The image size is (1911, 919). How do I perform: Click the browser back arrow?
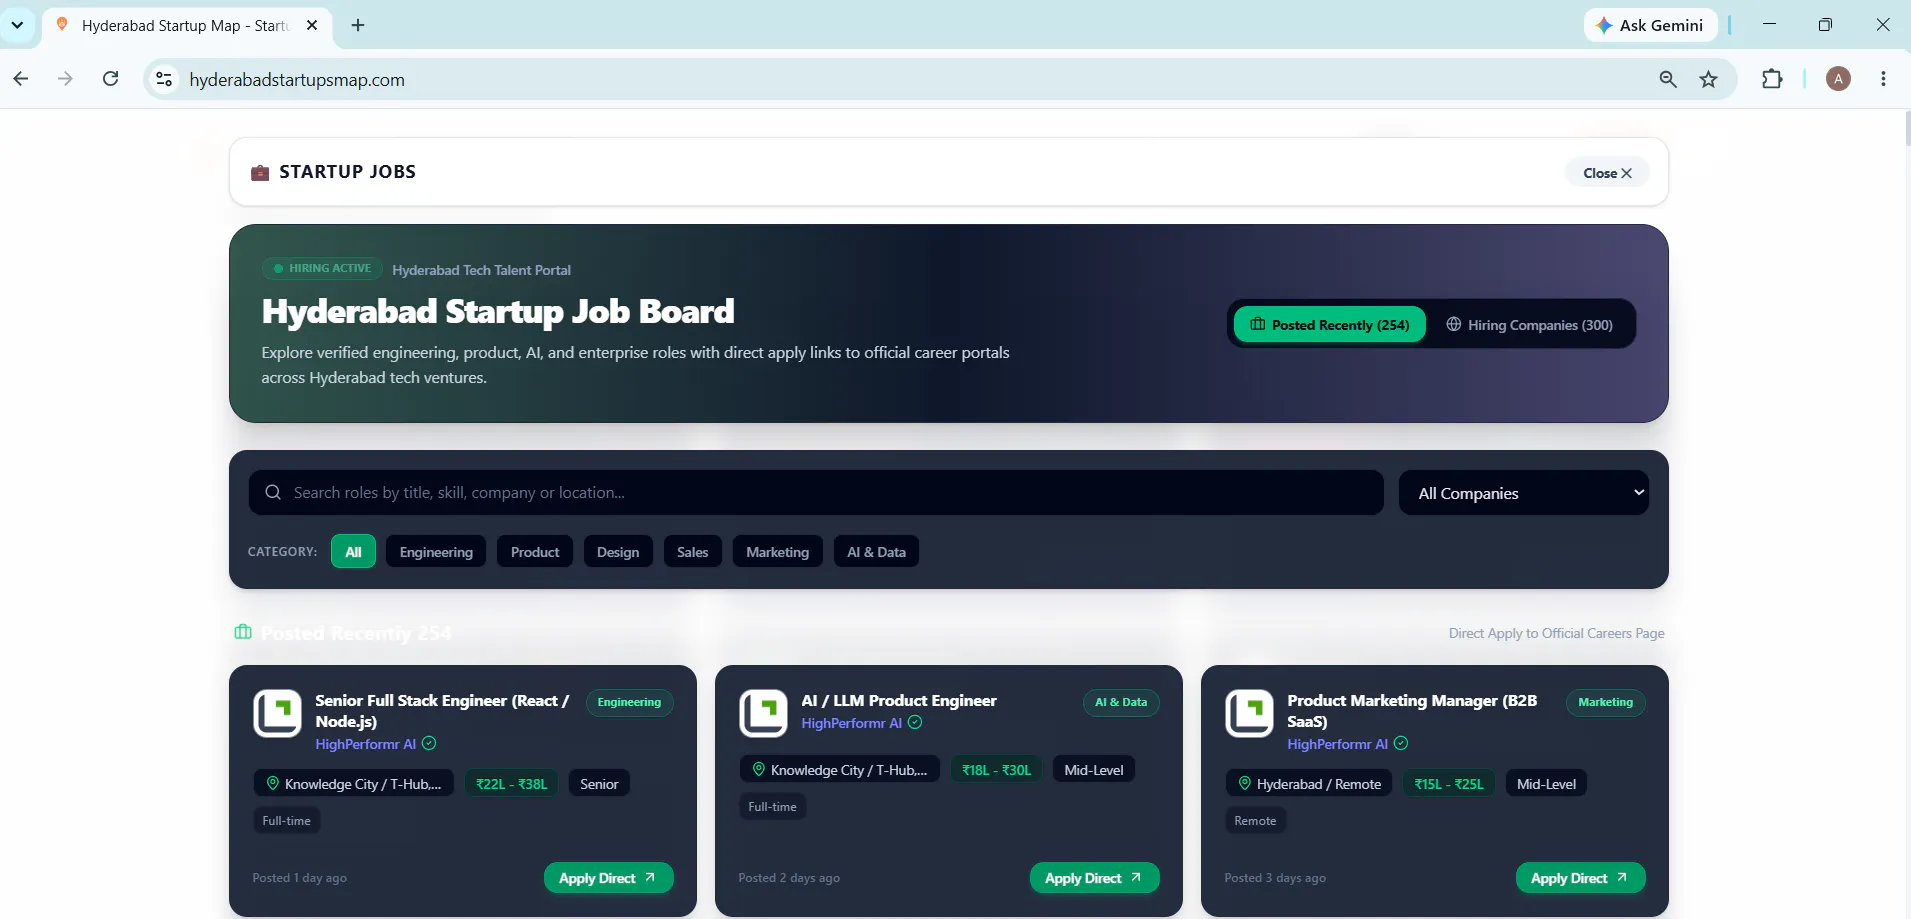pyautogui.click(x=21, y=79)
